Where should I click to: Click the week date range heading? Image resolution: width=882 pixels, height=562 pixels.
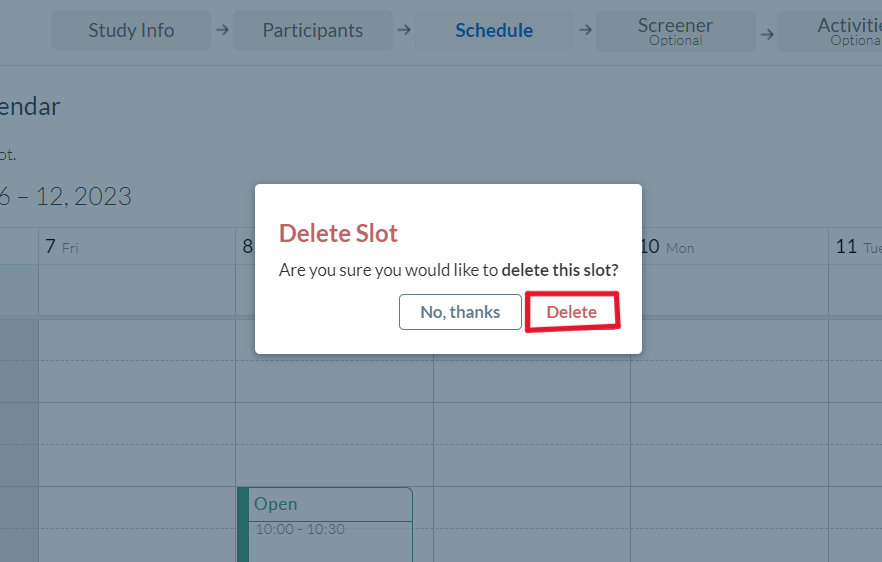(x=66, y=196)
